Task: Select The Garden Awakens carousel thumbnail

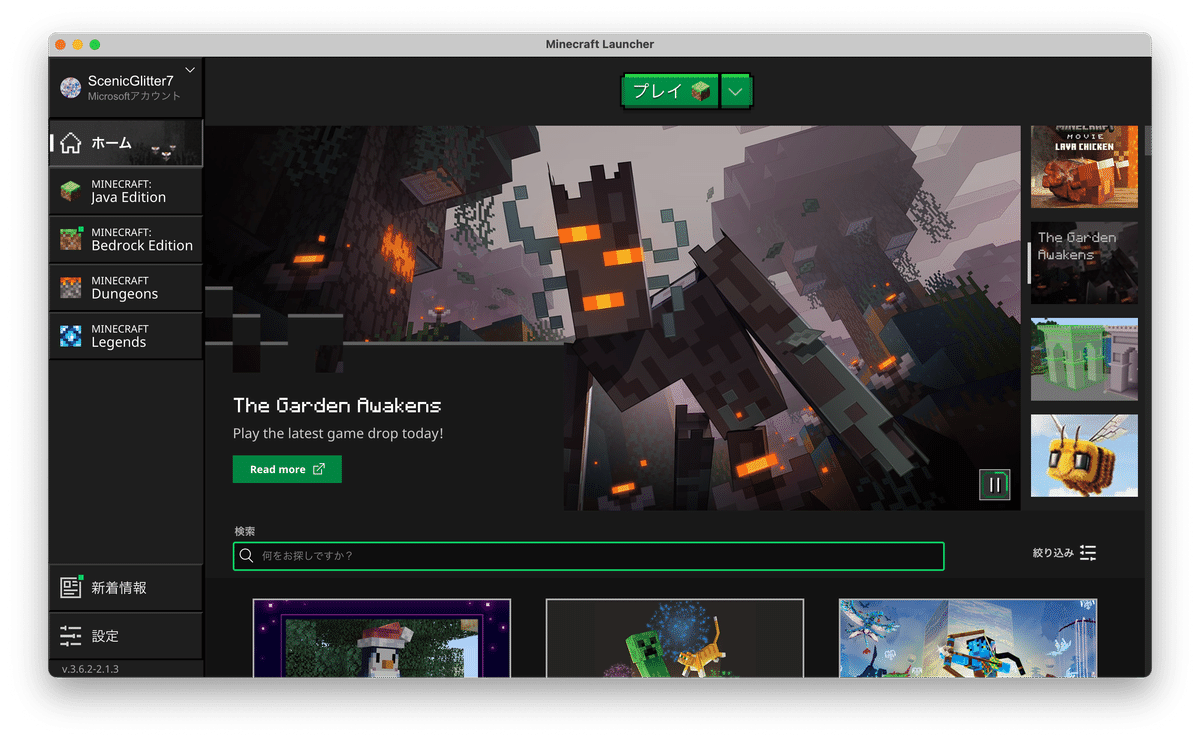Action: (x=1084, y=263)
